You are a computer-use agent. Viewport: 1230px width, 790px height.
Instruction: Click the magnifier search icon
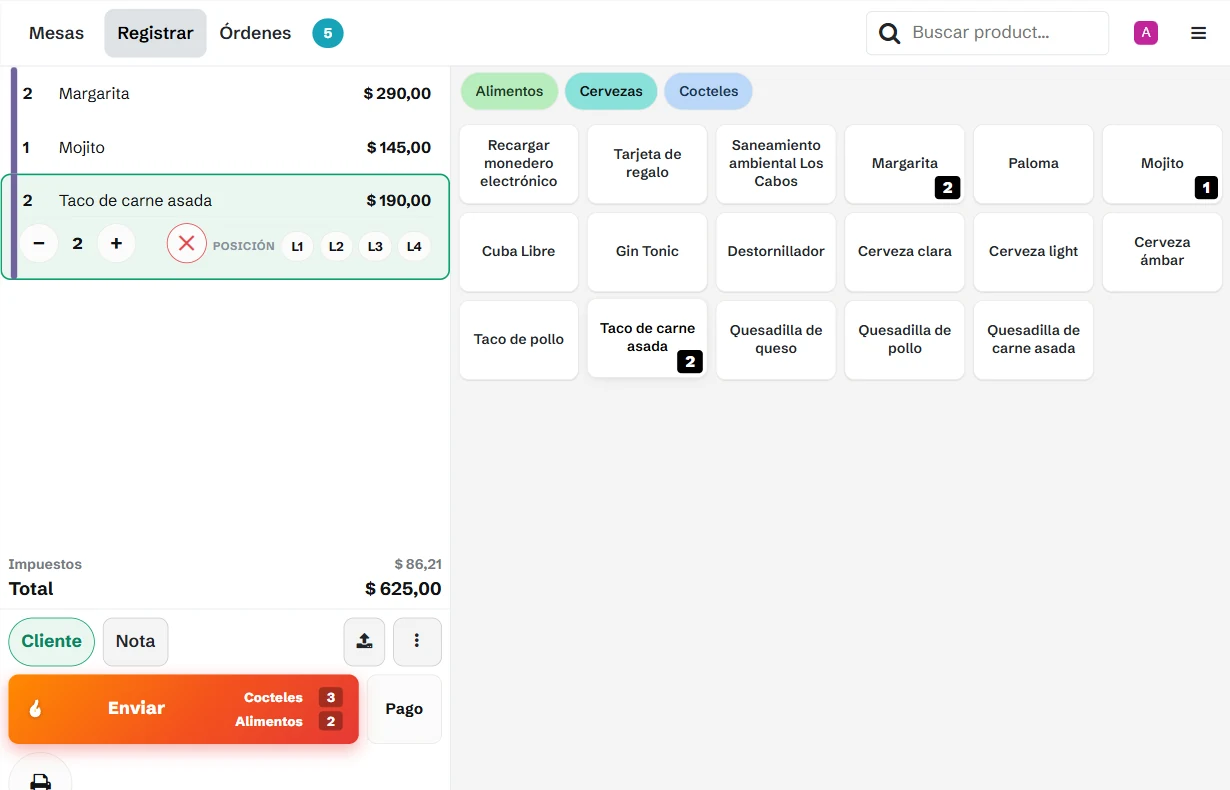pyautogui.click(x=889, y=33)
